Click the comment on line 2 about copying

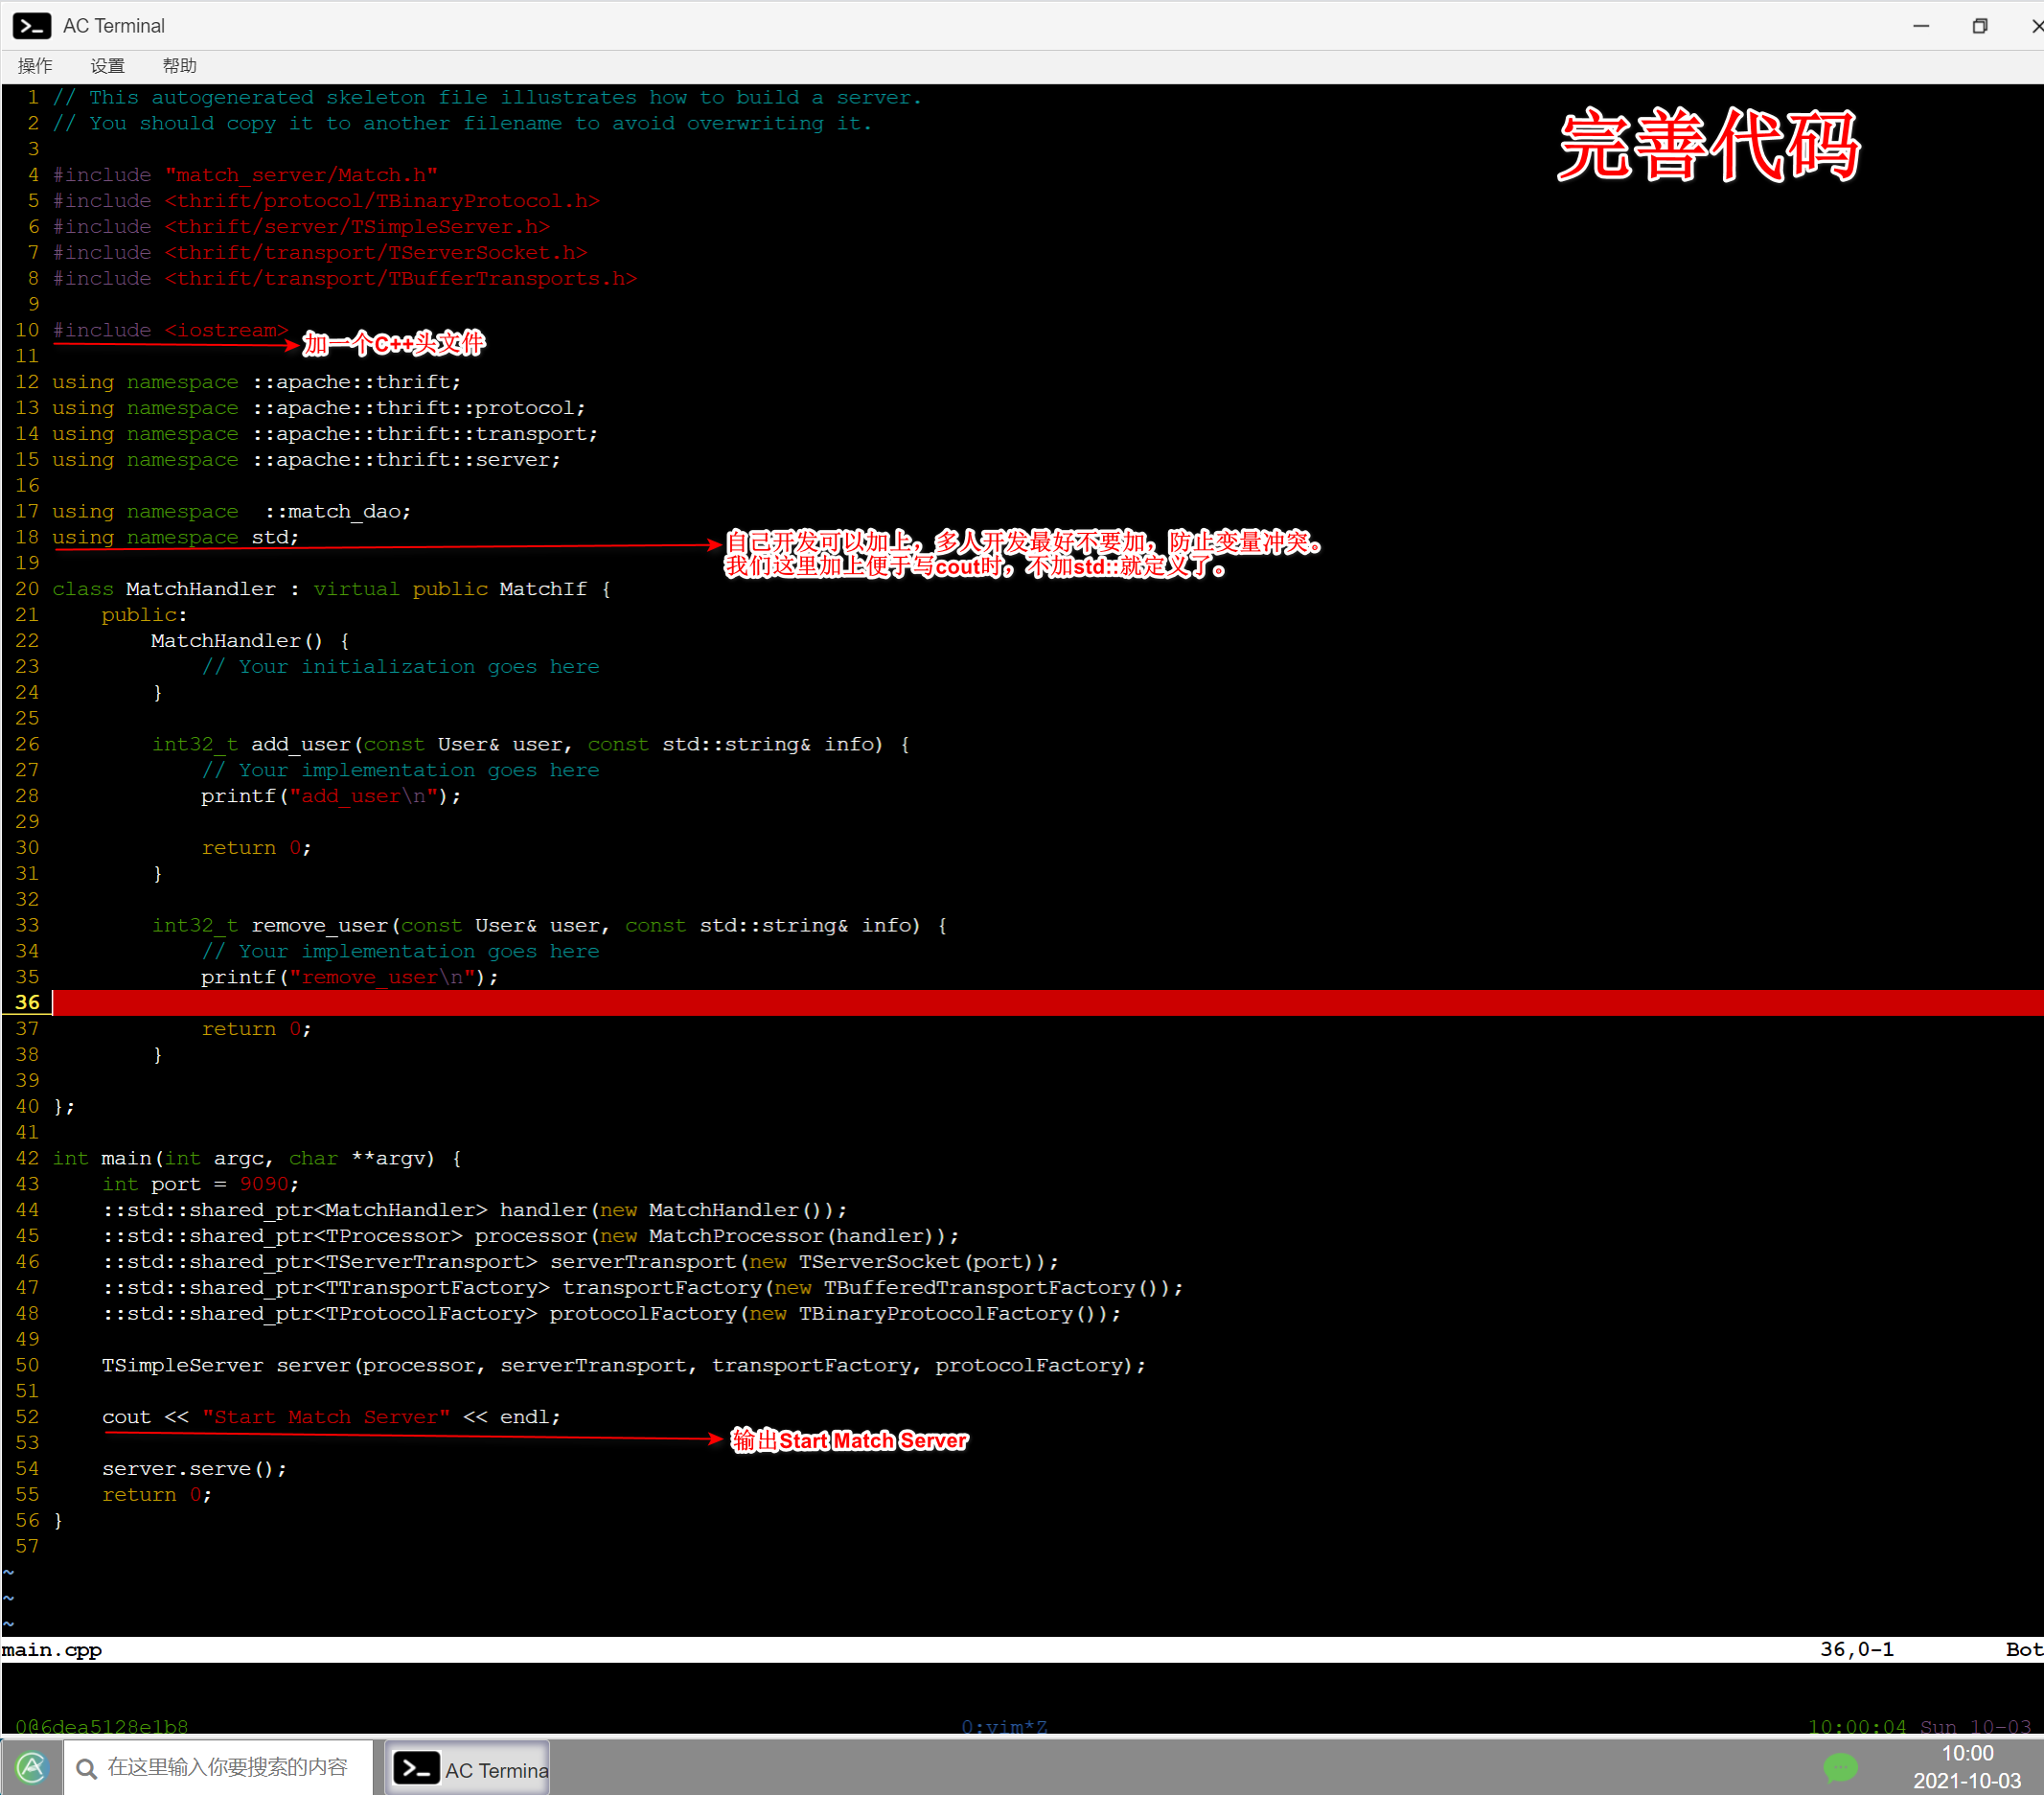(463, 124)
